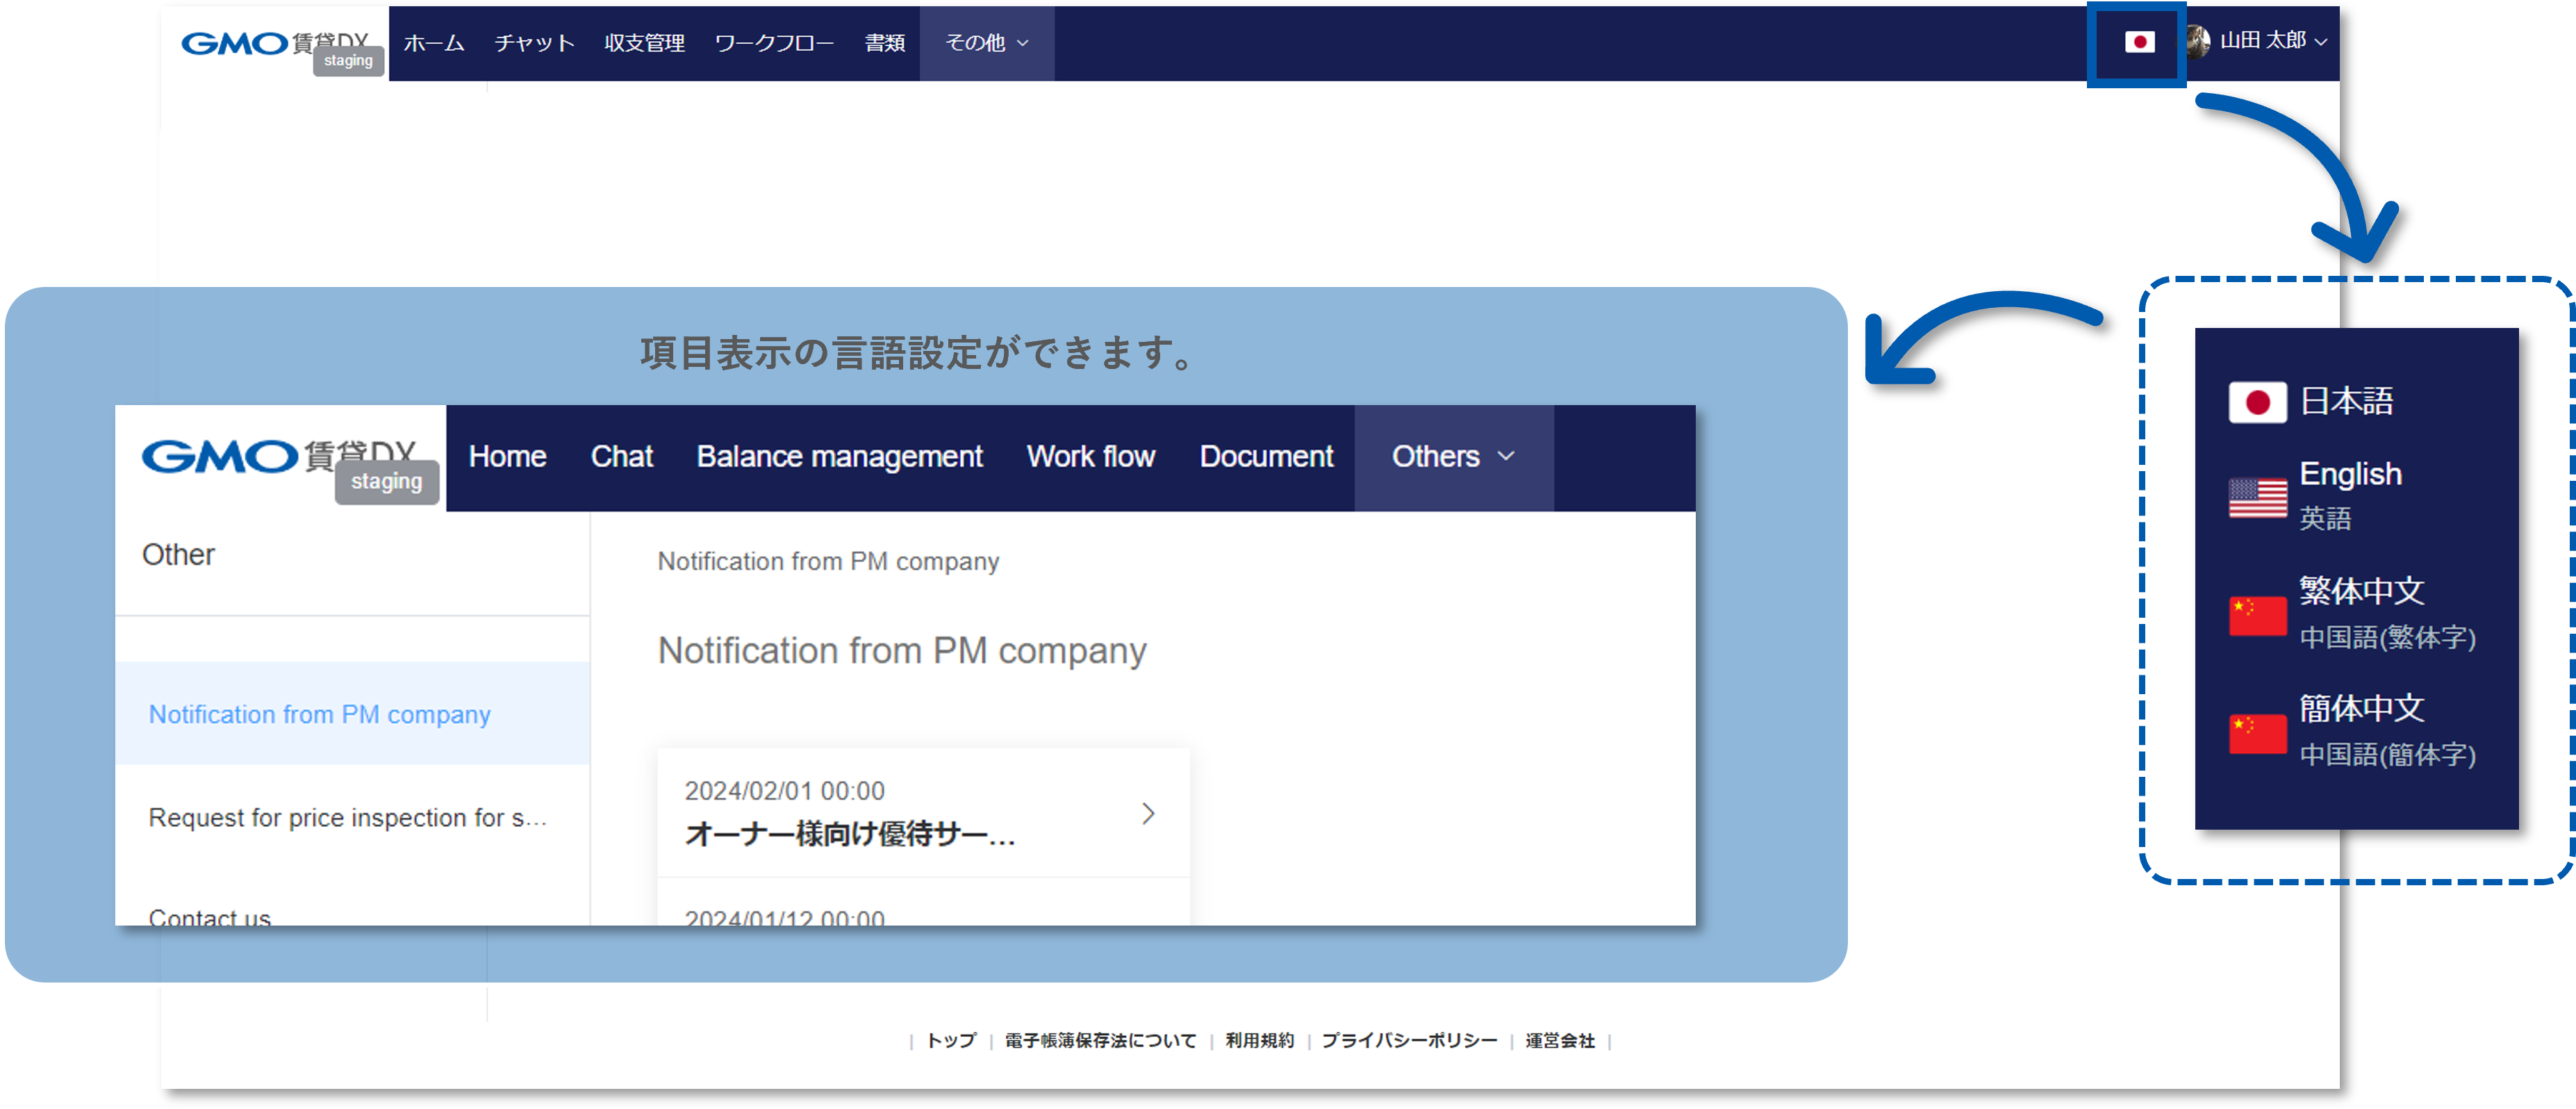Expand the その他 menu in top navigation
The image size is (2576, 1109).
tap(986, 43)
